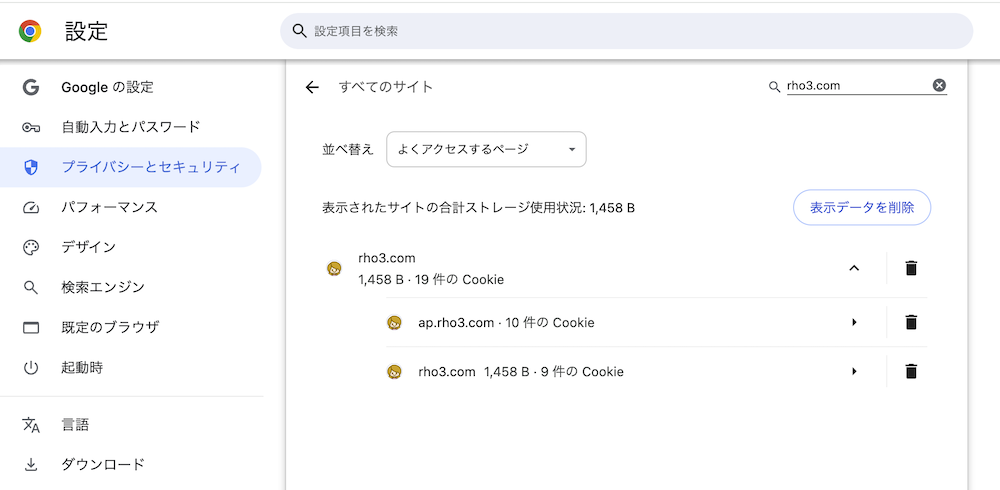Collapse the rho3.com site group
This screenshot has width=1000, height=490.
(x=854, y=269)
